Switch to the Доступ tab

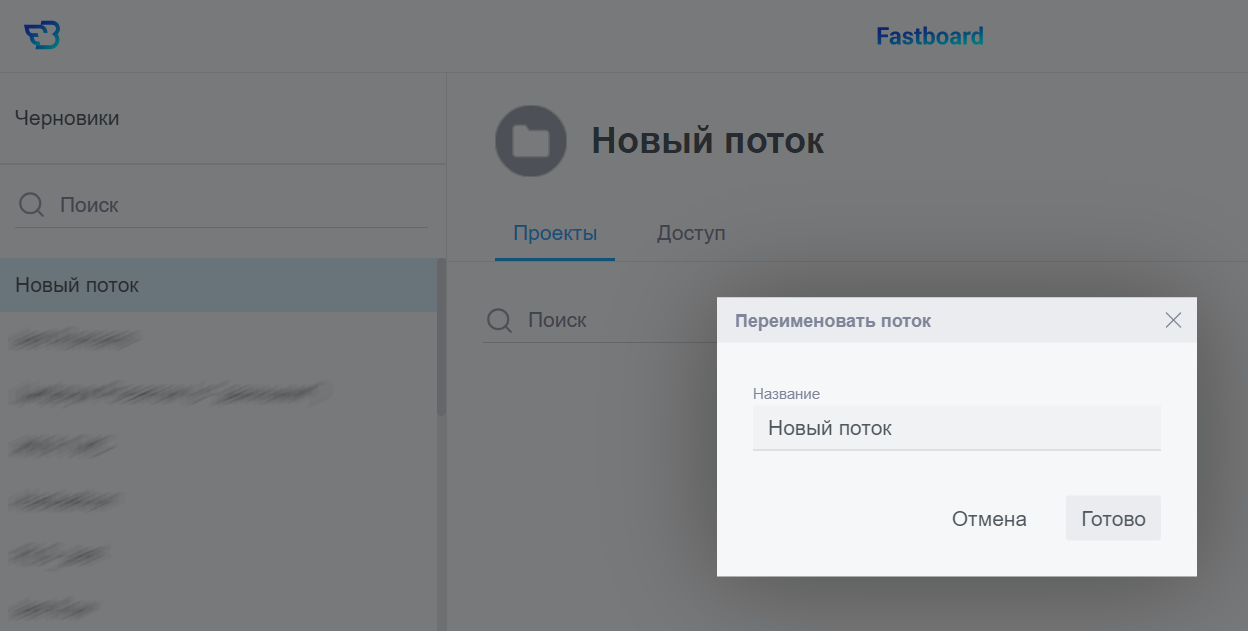[690, 233]
